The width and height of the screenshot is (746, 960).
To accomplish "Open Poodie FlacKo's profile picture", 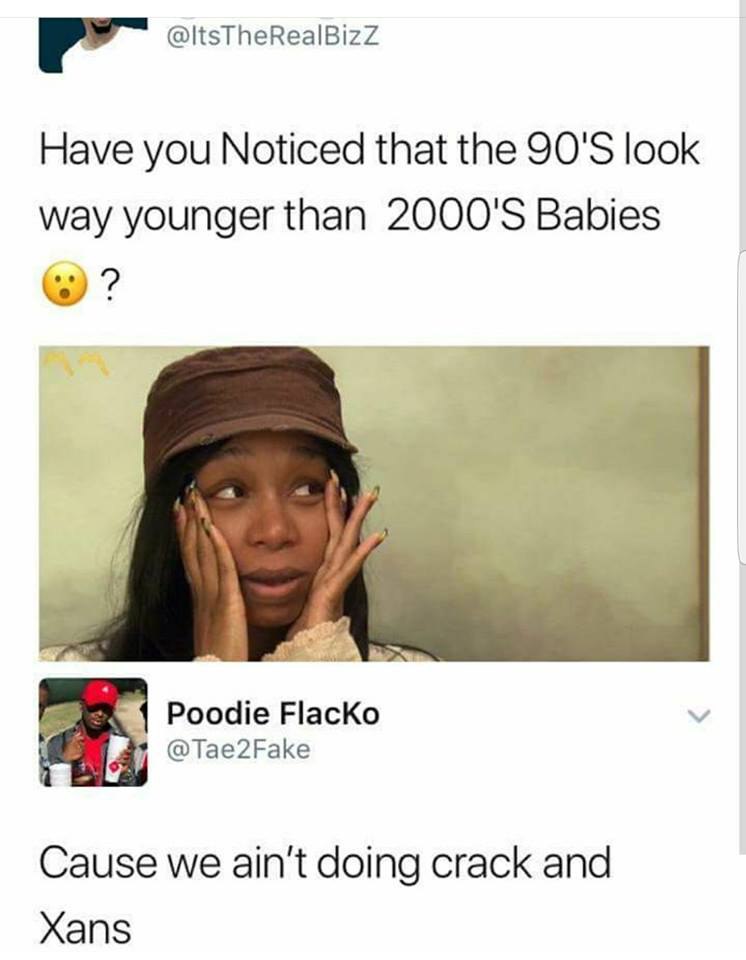I will tap(93, 732).
